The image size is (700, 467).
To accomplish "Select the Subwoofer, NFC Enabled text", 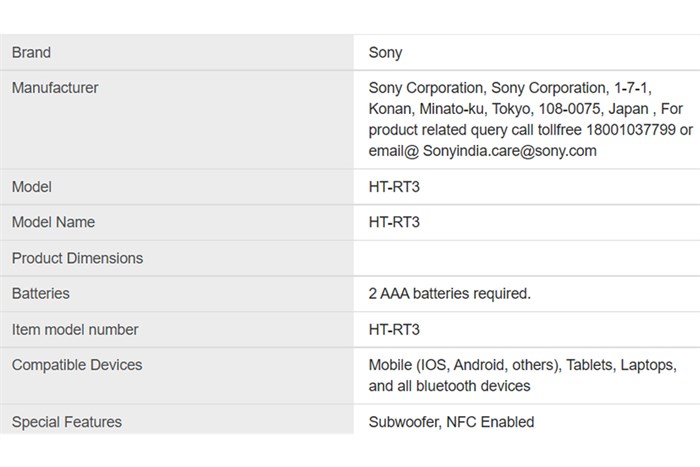I will click(x=451, y=422).
